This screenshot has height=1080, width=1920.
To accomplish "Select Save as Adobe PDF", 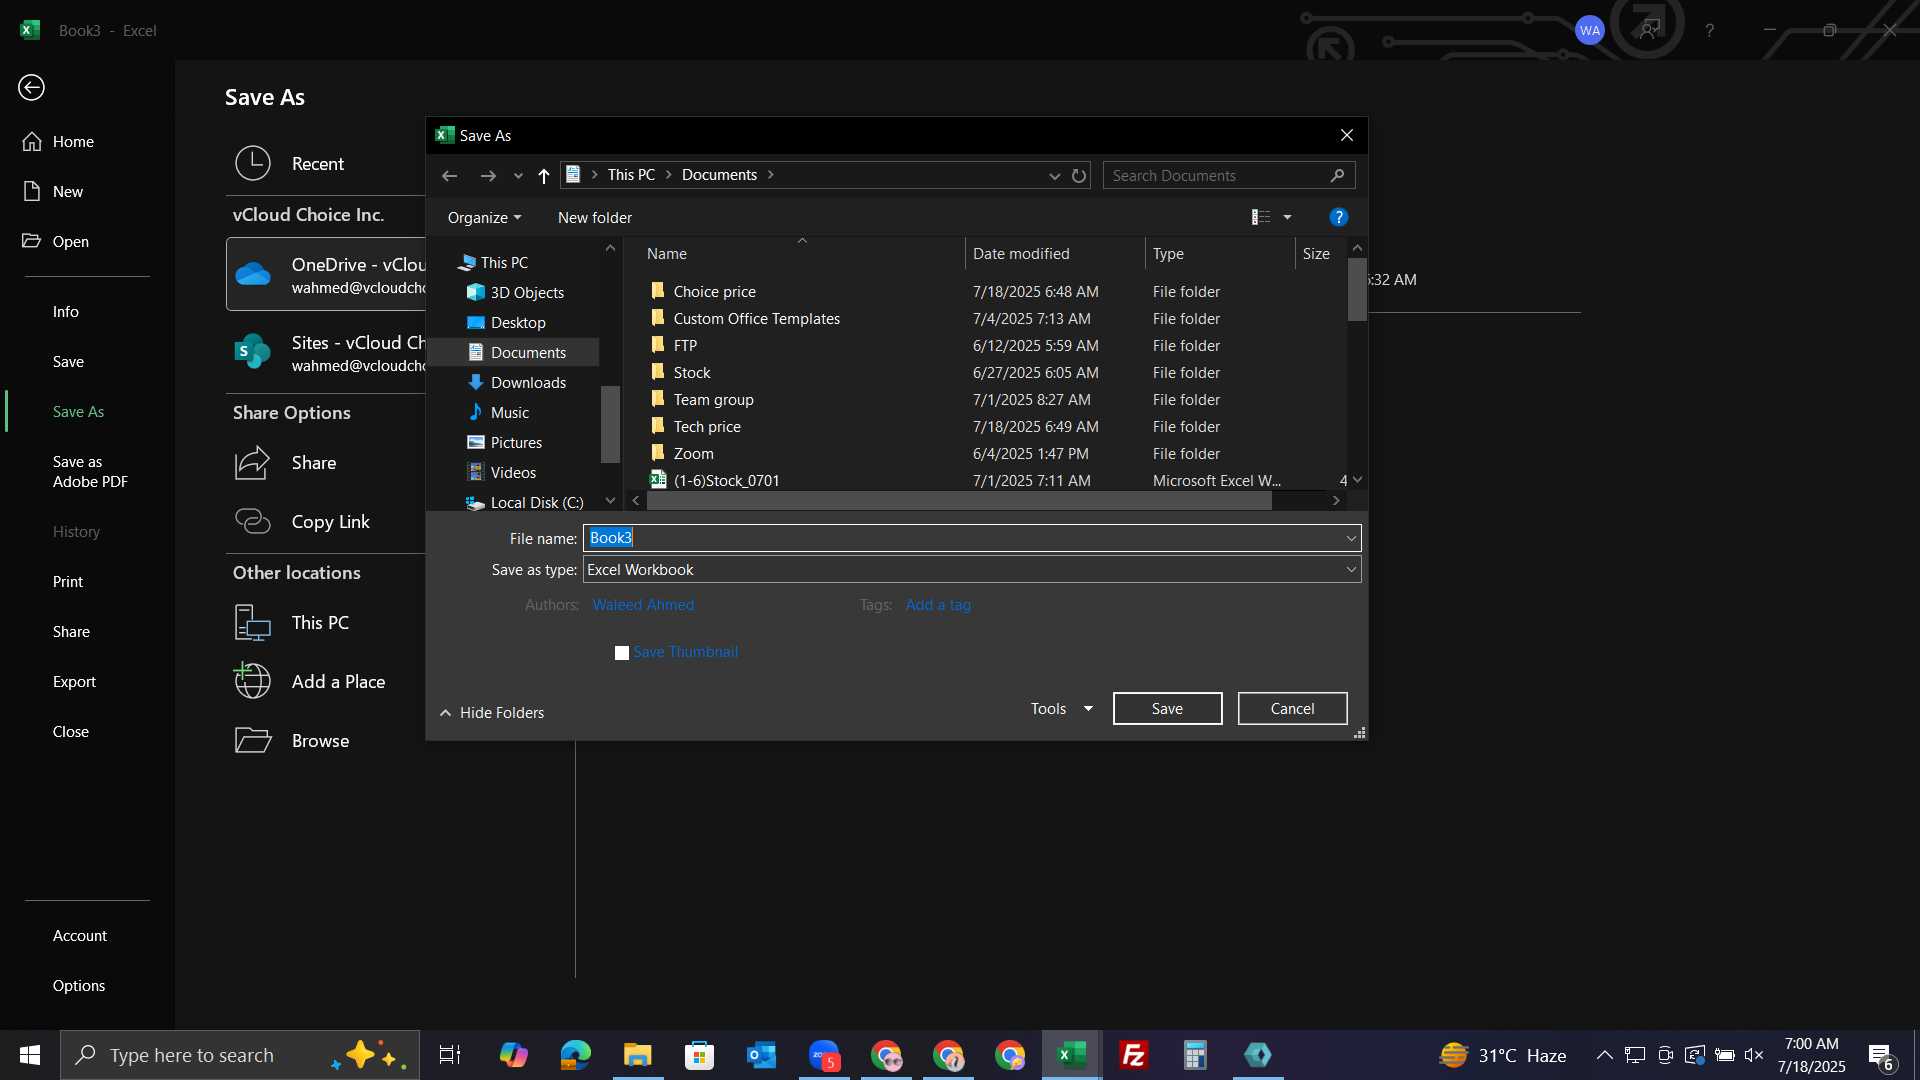I will pyautogui.click(x=90, y=472).
